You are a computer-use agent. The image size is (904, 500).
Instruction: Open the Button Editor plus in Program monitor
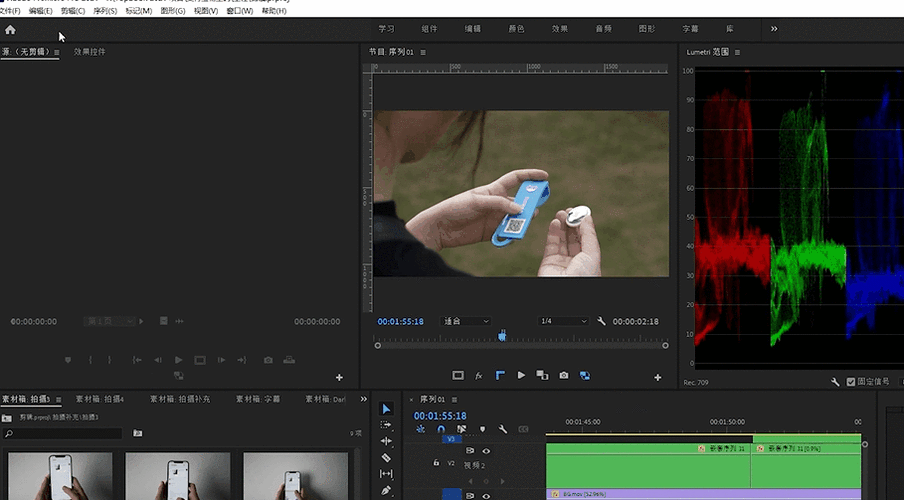[657, 377]
